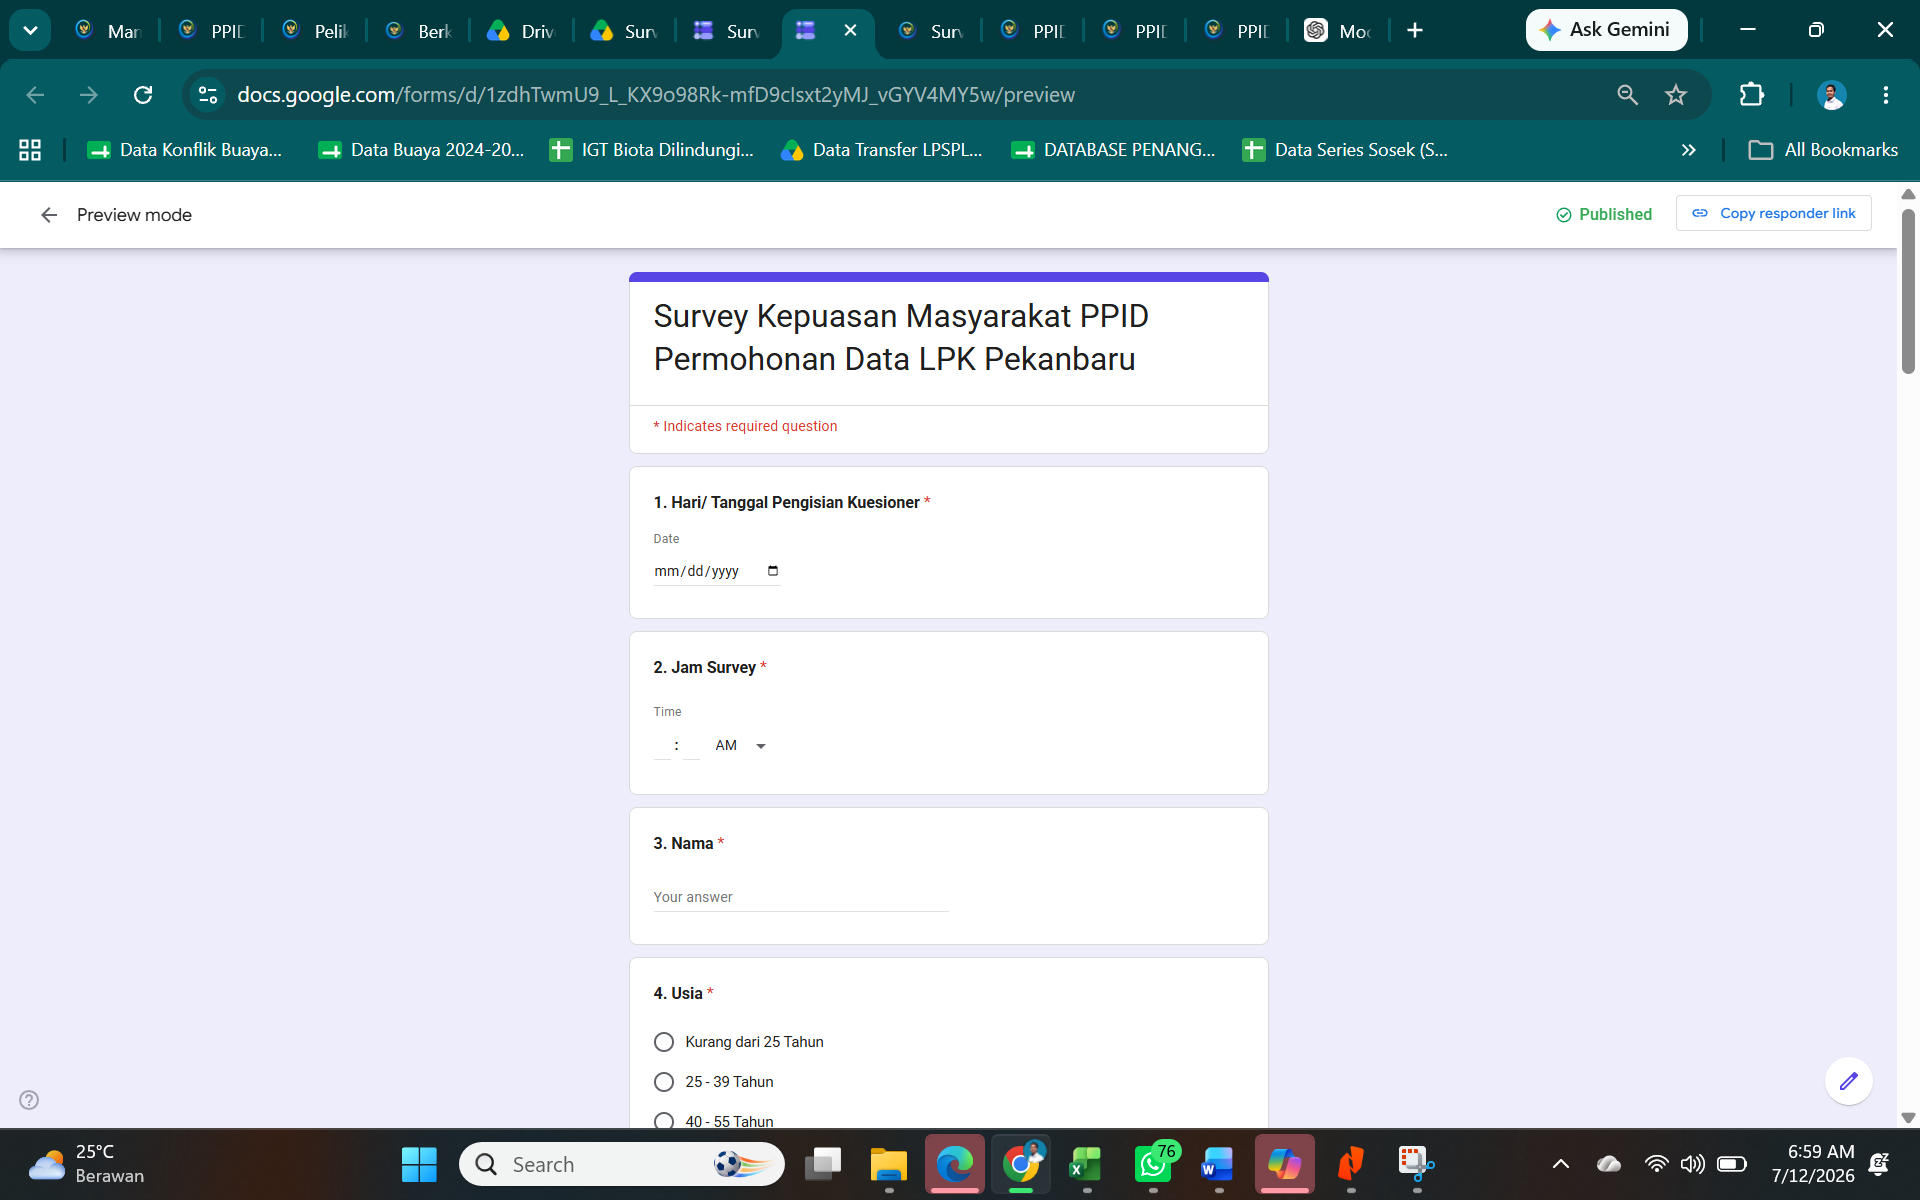Click the floating pencil edit form icon
Viewport: 1920px width, 1200px height.
click(x=1848, y=1081)
